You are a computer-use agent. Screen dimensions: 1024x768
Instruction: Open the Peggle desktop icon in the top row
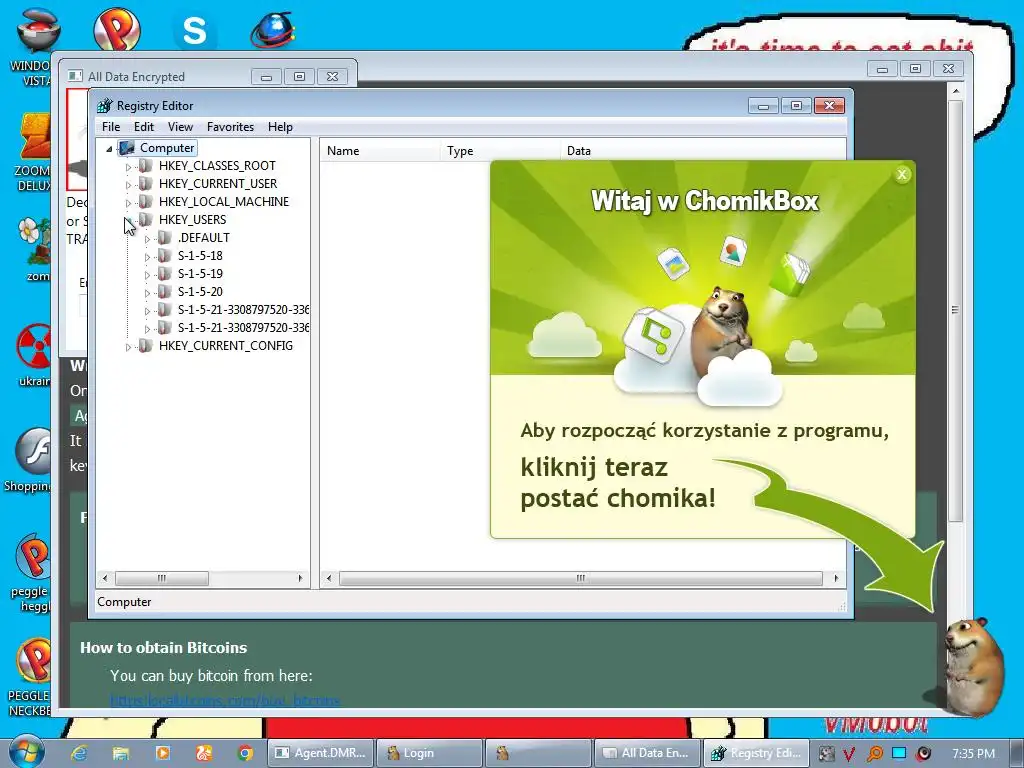point(116,29)
